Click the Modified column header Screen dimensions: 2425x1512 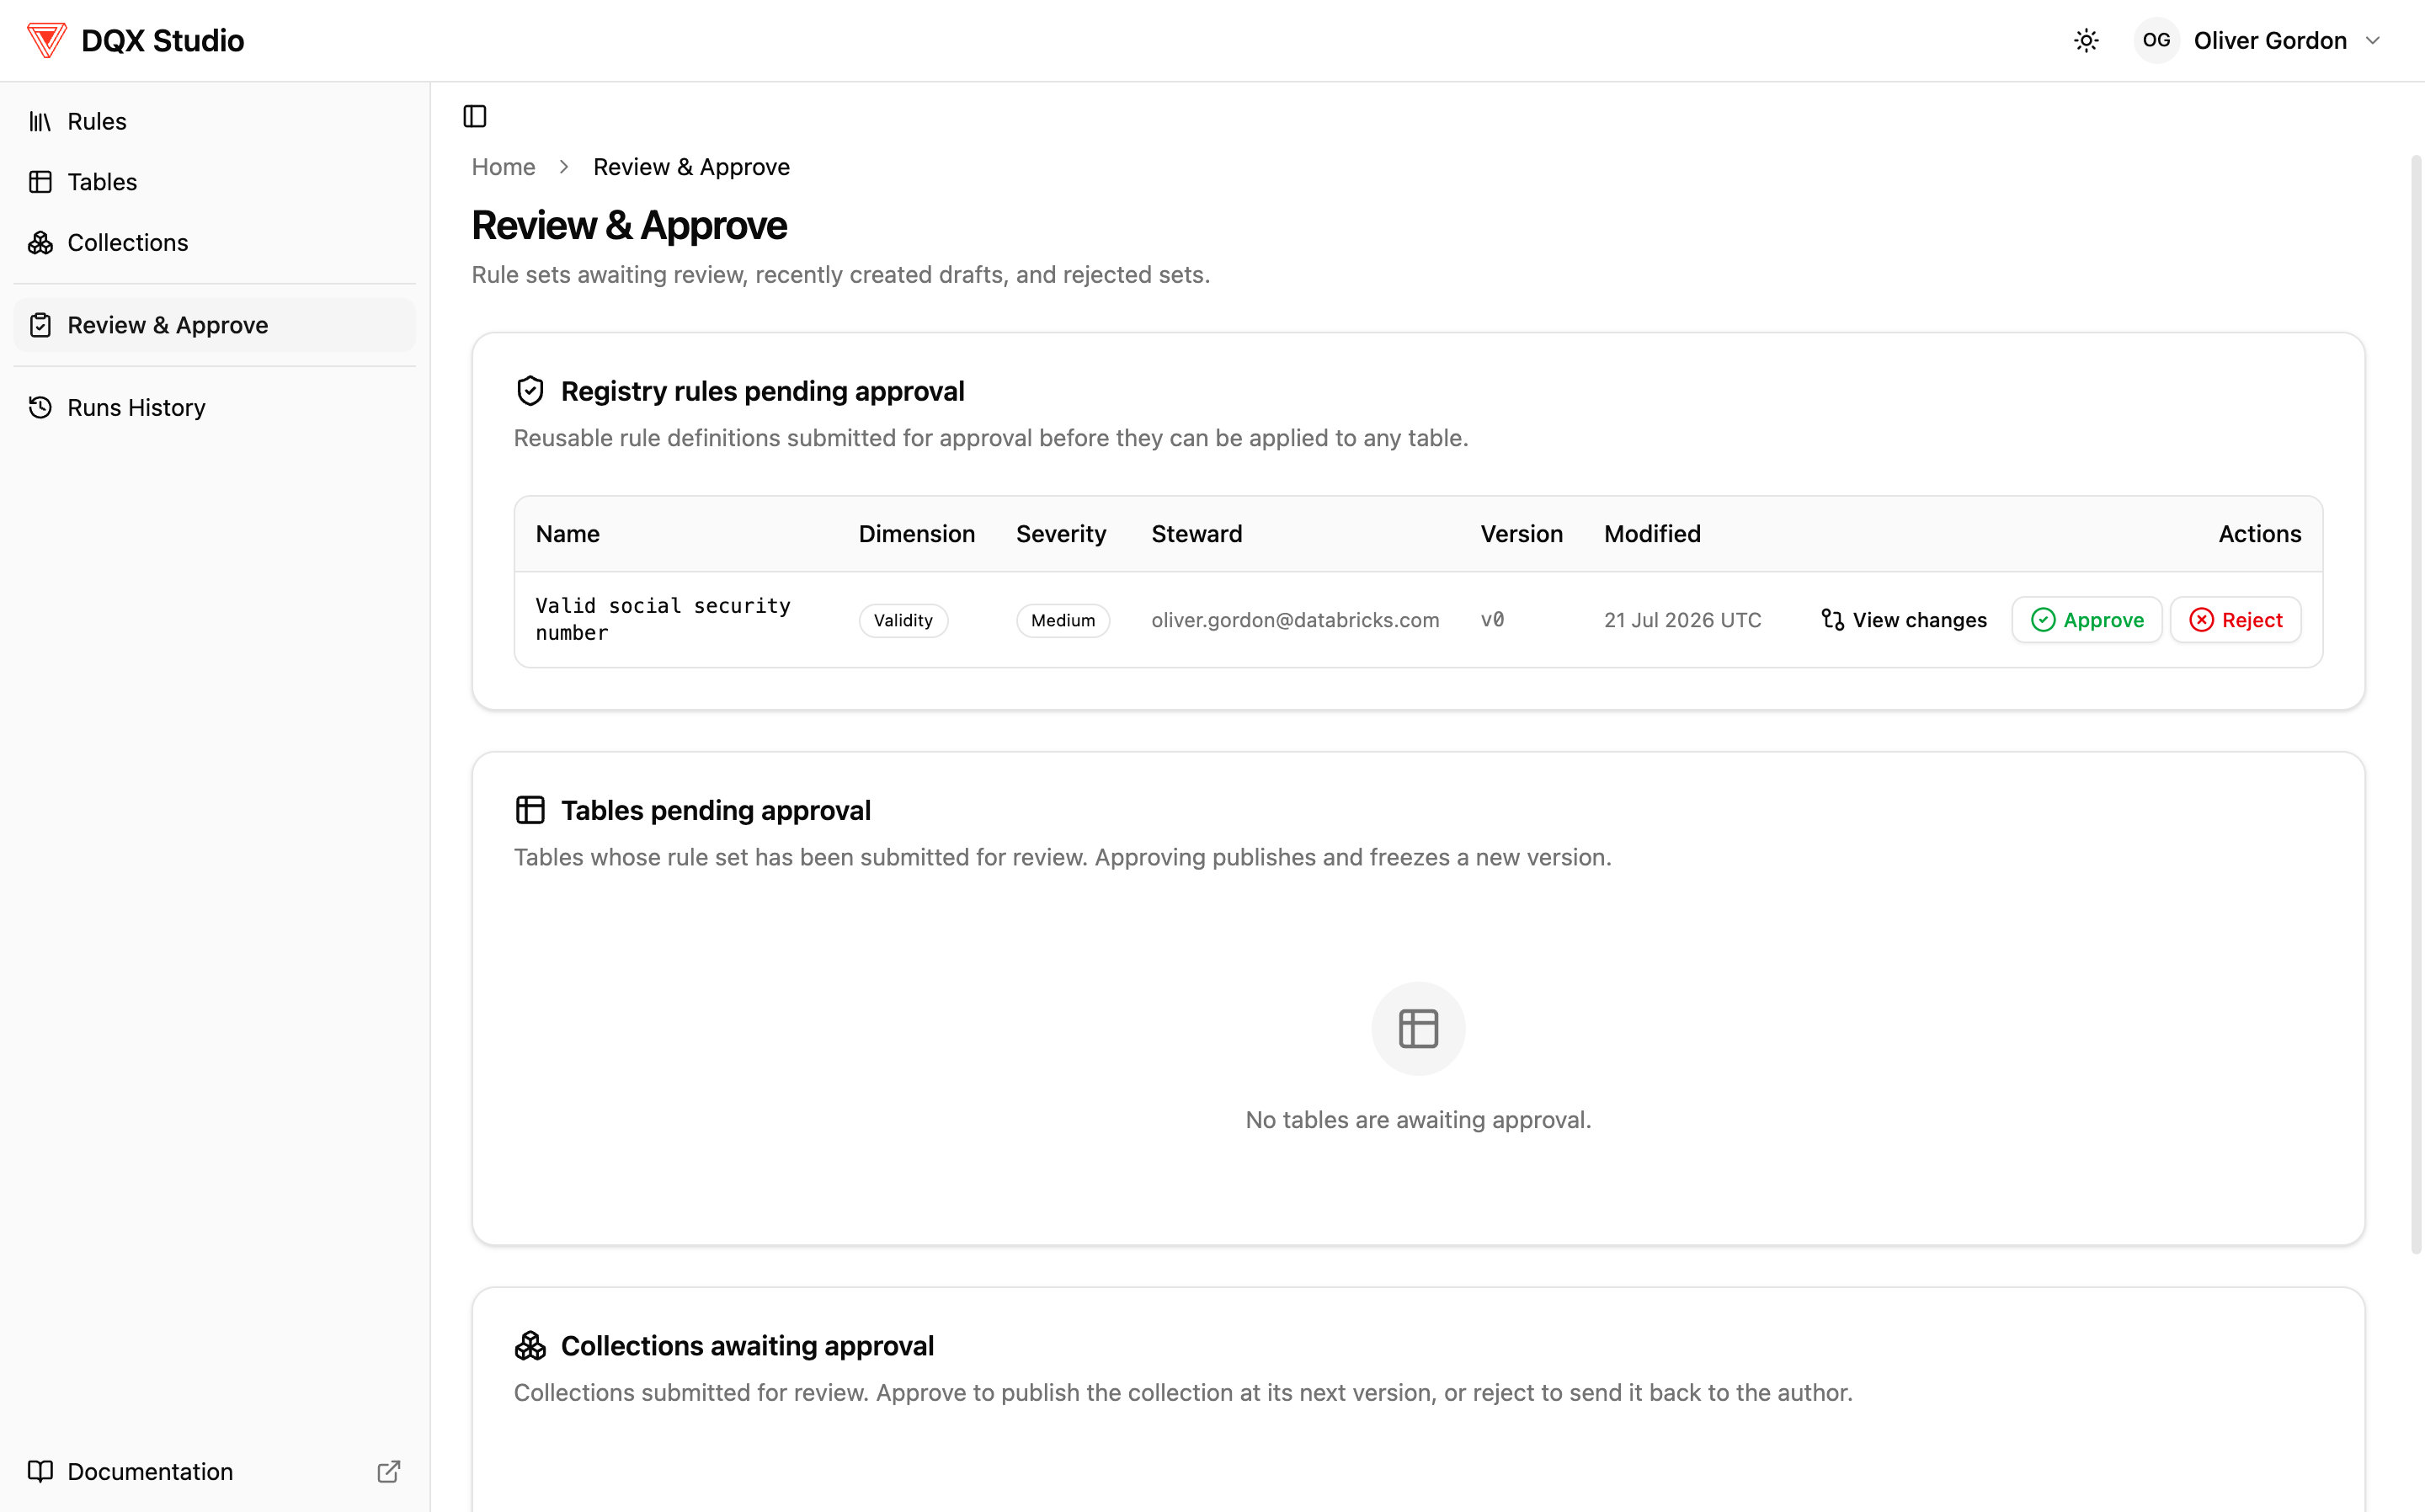coord(1652,534)
